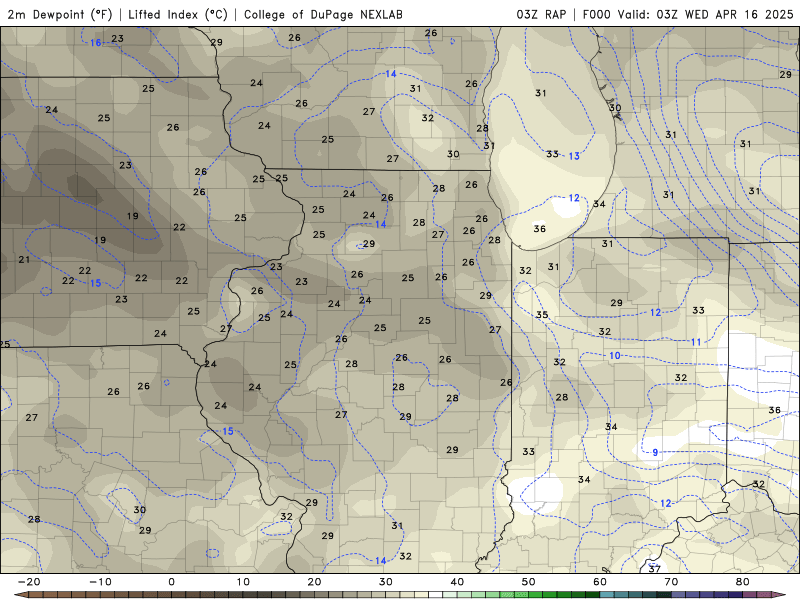This screenshot has height=600, width=800.
Task: Click the '37' dewpoint value at the map's bottom edge
Action: (x=655, y=568)
